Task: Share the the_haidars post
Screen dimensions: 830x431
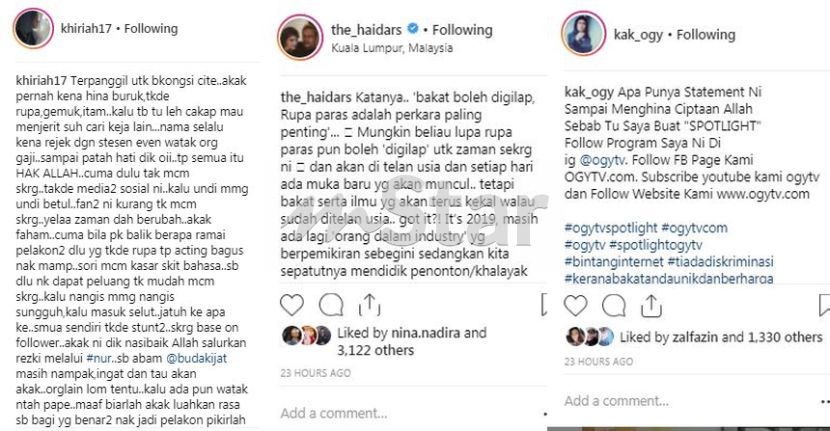Action: pyautogui.click(x=369, y=304)
